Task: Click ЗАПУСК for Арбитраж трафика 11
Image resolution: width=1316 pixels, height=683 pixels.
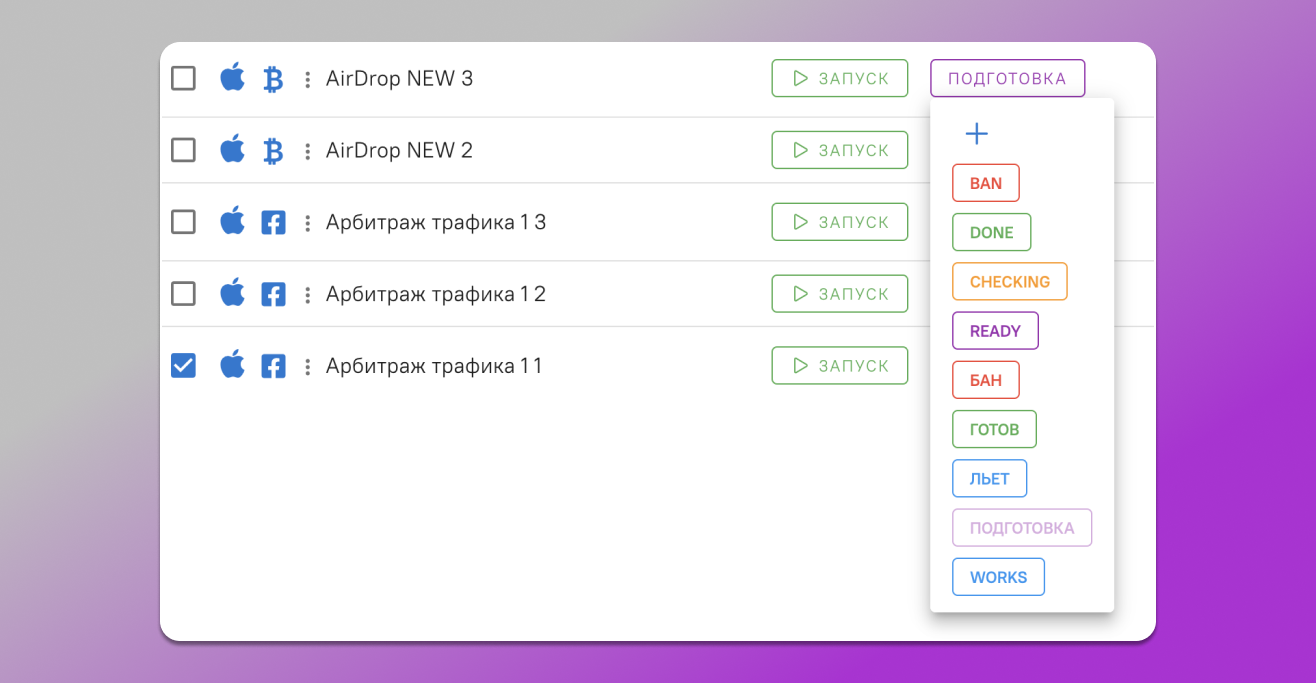Action: pyautogui.click(x=839, y=365)
